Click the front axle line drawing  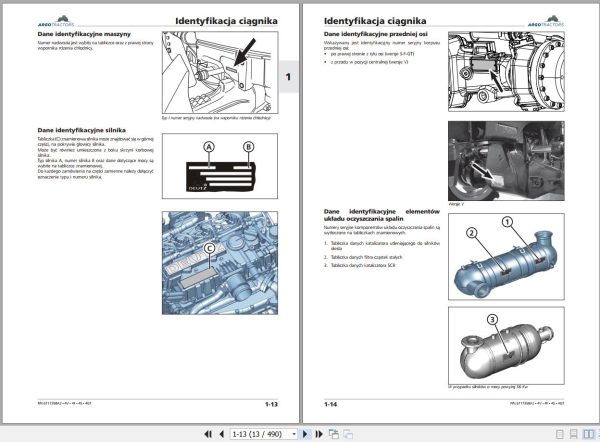(506, 72)
